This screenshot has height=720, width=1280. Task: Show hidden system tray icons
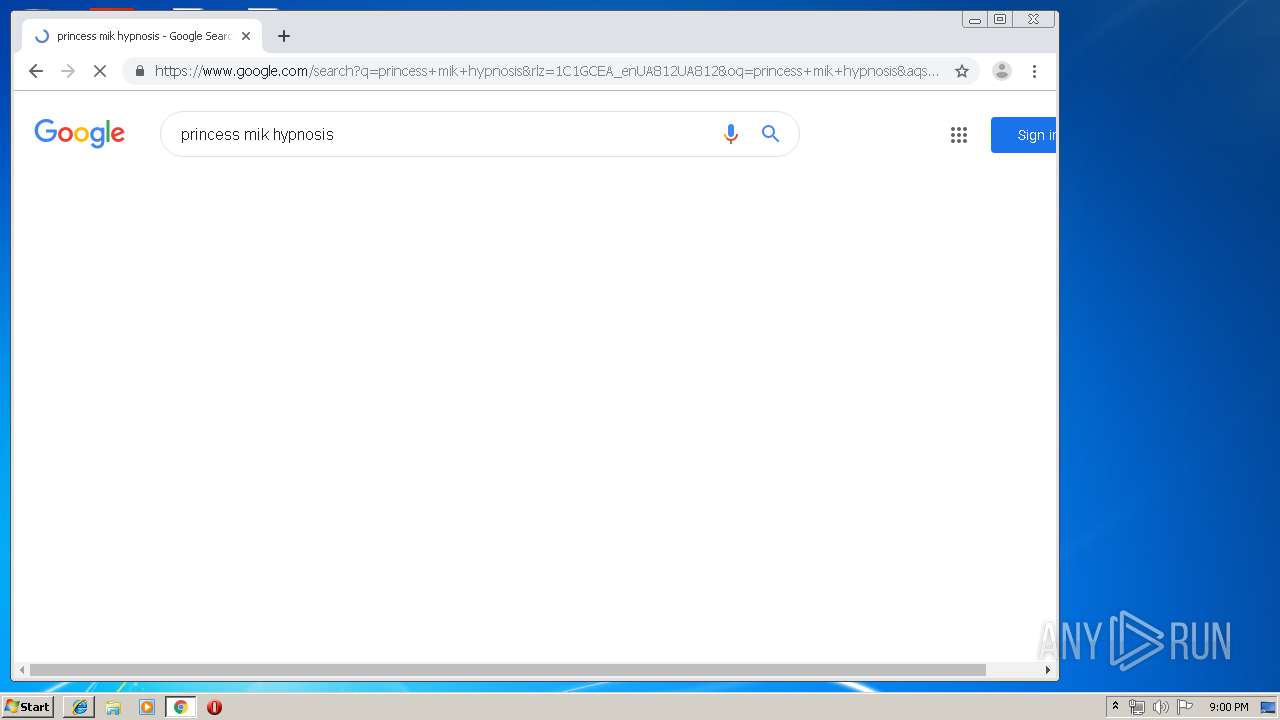(x=1115, y=707)
